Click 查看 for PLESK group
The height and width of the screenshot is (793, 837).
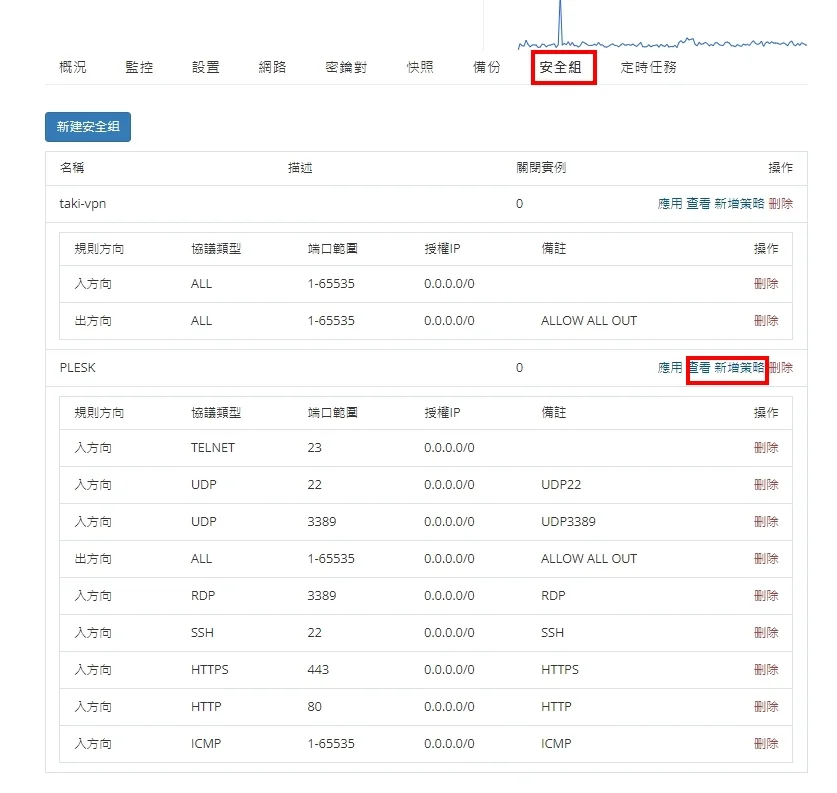click(x=699, y=368)
